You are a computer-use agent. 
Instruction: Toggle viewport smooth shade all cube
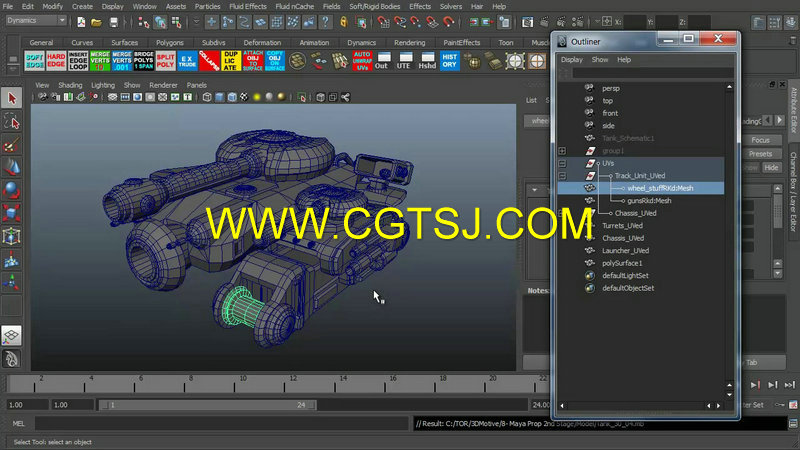click(219, 97)
